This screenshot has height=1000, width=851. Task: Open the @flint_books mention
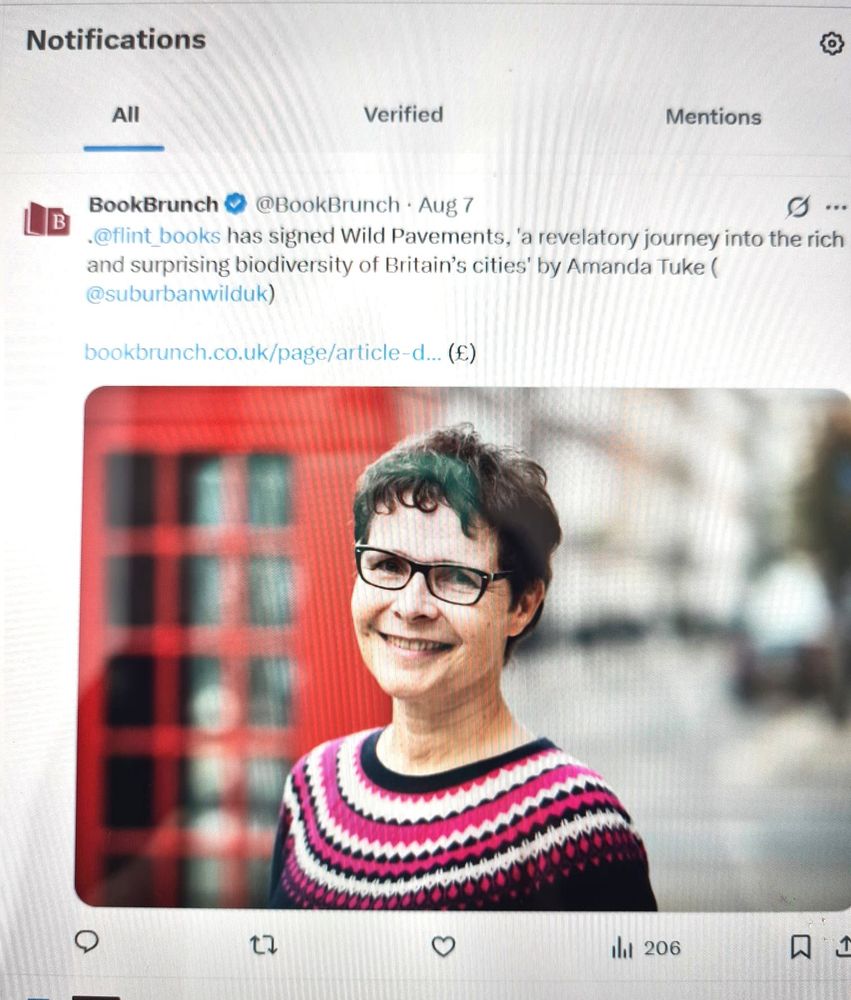[x=156, y=235]
